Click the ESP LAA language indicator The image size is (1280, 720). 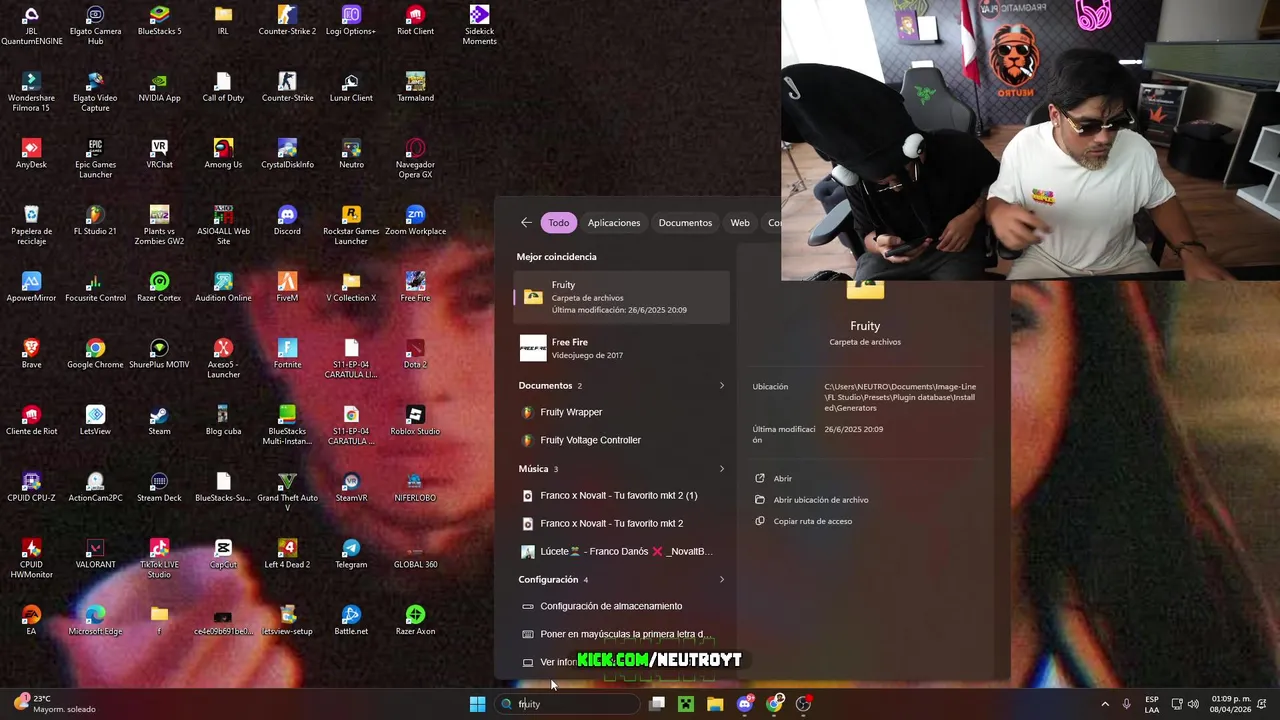coord(1152,704)
